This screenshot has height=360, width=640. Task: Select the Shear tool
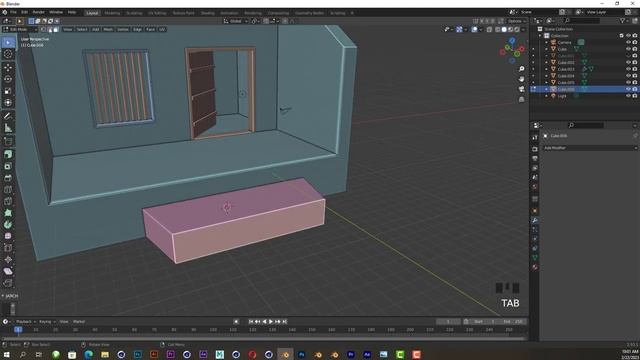[x=8, y=271]
